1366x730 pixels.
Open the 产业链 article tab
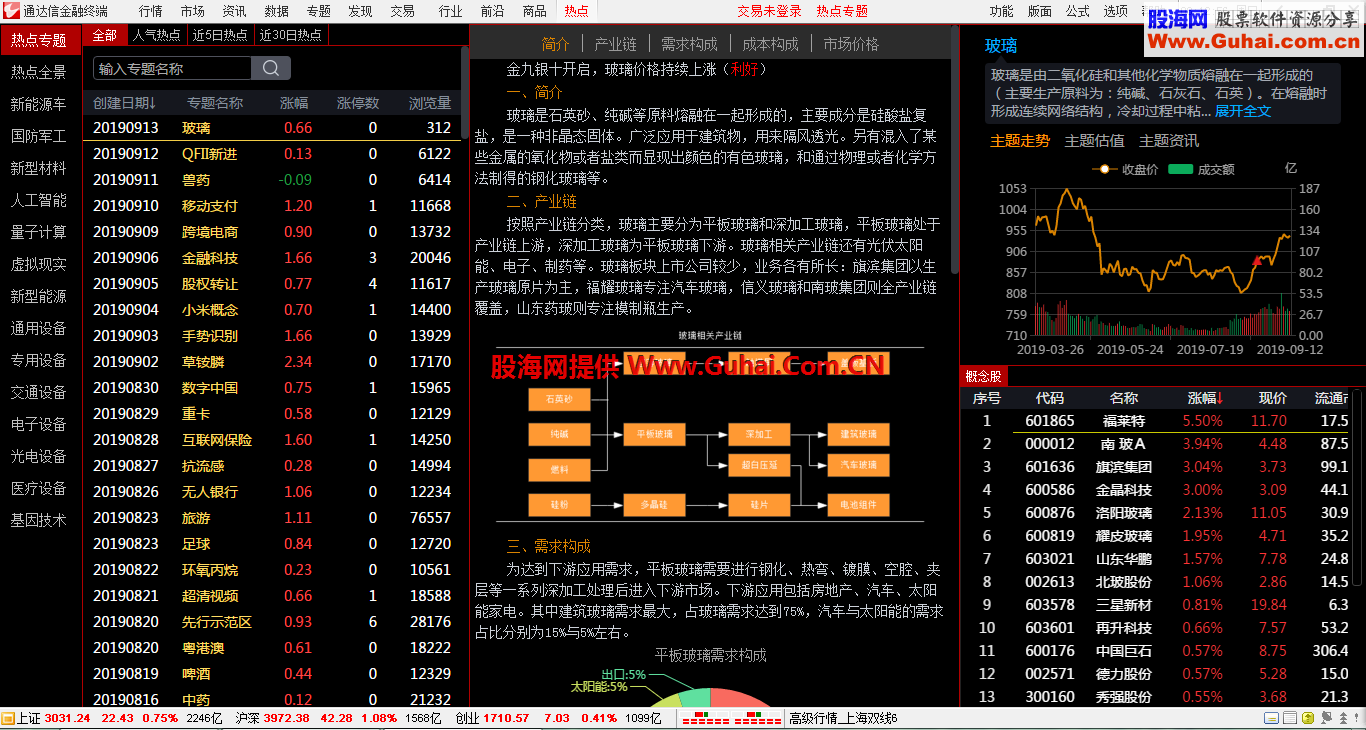tap(615, 44)
